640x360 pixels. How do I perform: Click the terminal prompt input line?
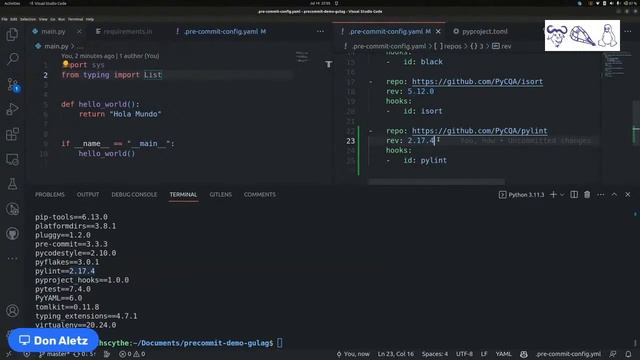tap(280, 343)
